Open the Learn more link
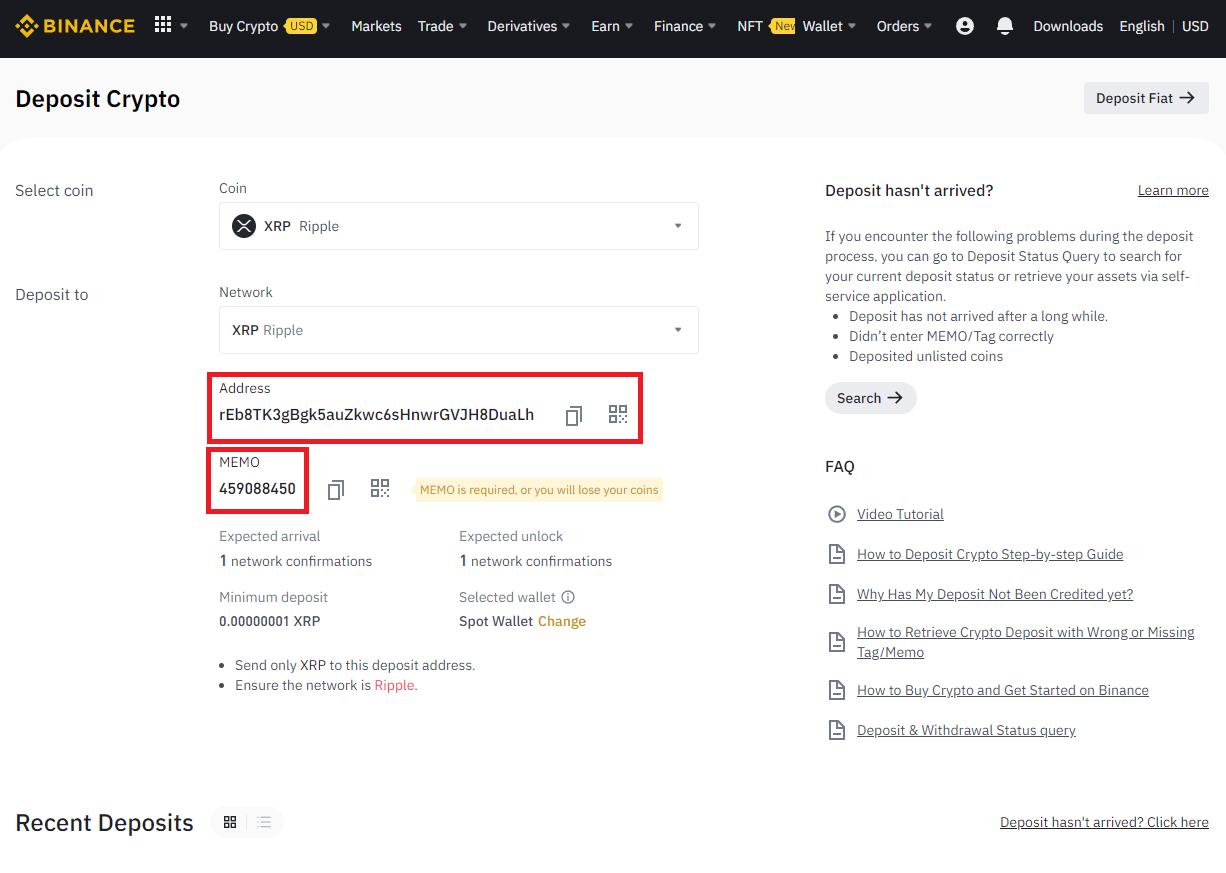The width and height of the screenshot is (1226, 873). [x=1173, y=190]
